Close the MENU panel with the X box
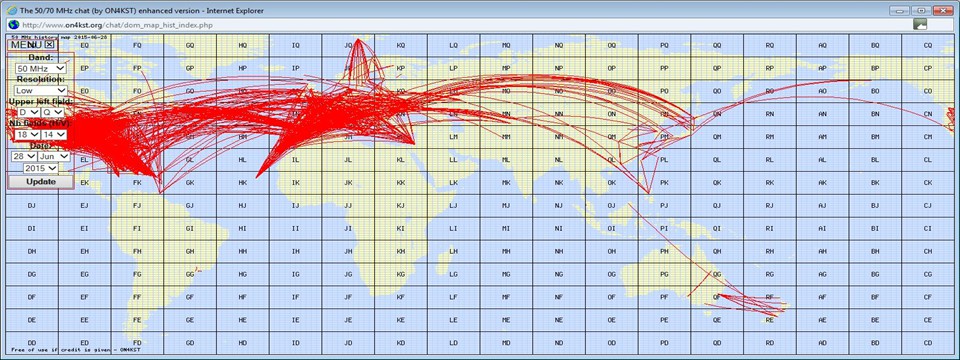The width and height of the screenshot is (960, 360). [50, 45]
